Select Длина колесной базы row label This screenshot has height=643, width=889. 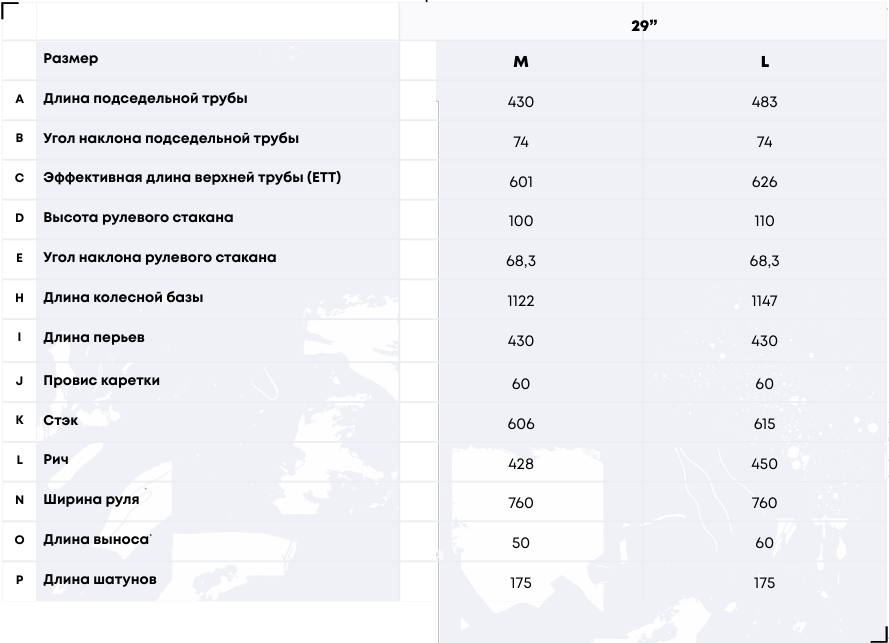coord(123,298)
